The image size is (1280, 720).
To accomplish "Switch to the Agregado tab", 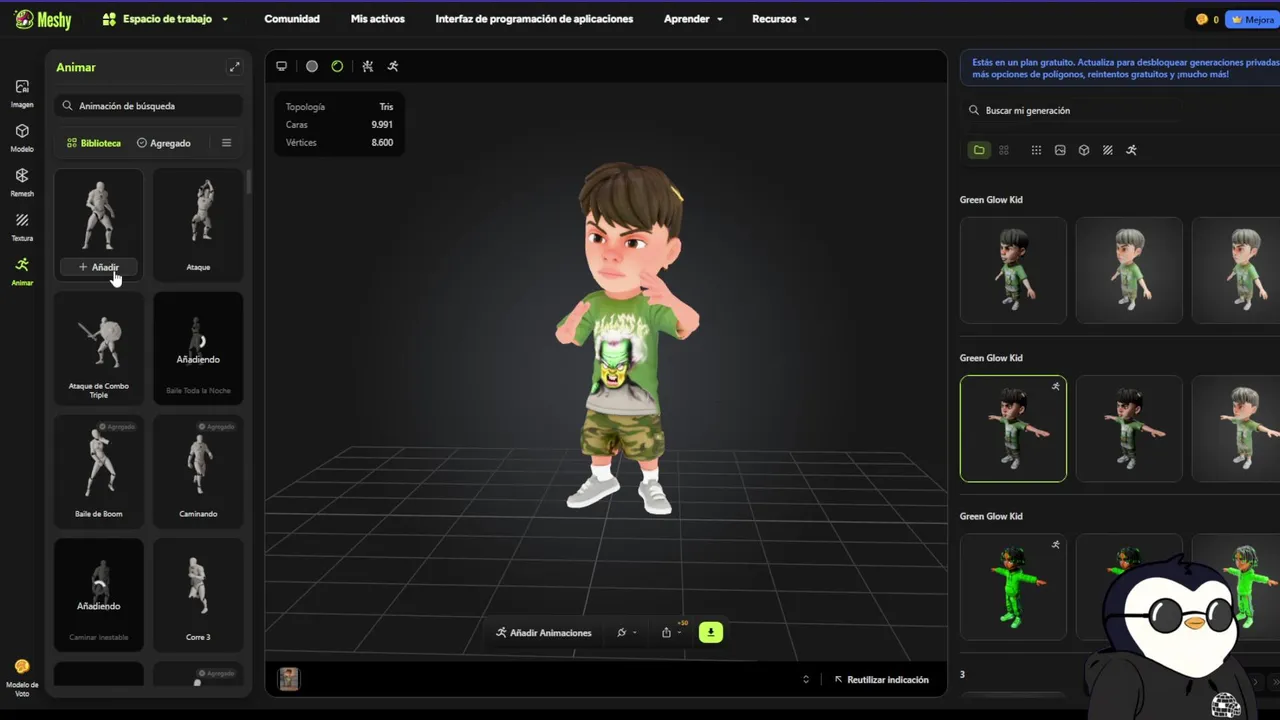I will click(x=164, y=143).
